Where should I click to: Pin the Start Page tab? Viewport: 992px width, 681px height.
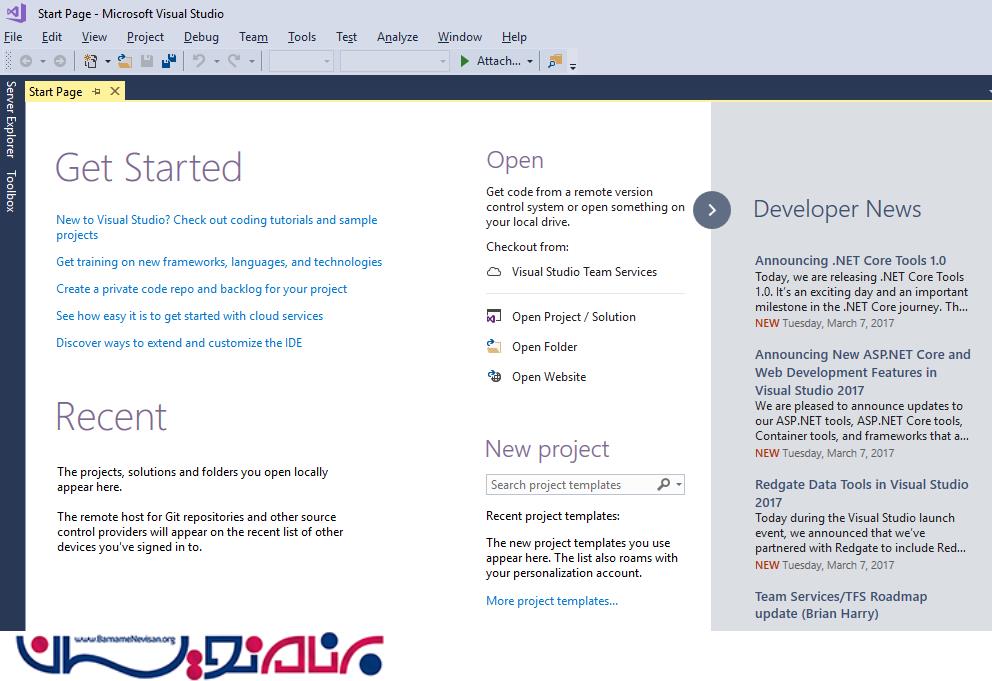pos(96,92)
